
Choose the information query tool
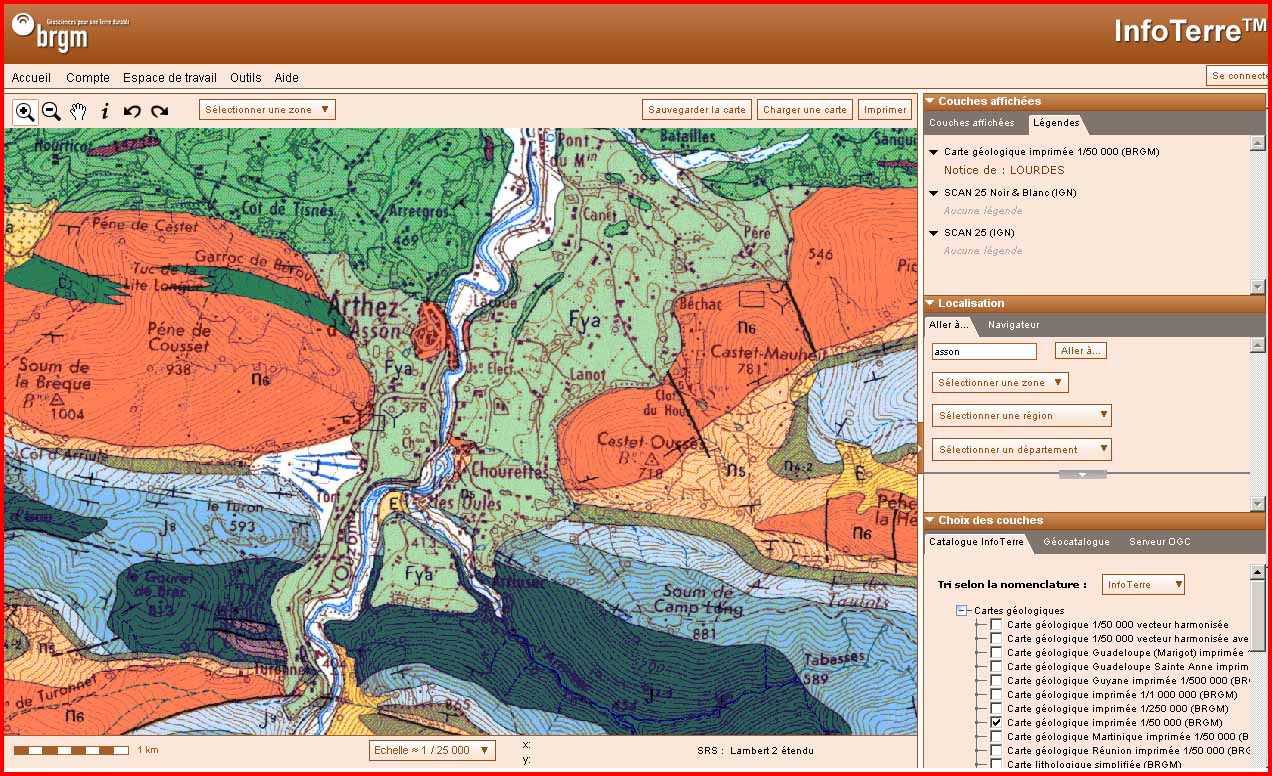point(105,111)
